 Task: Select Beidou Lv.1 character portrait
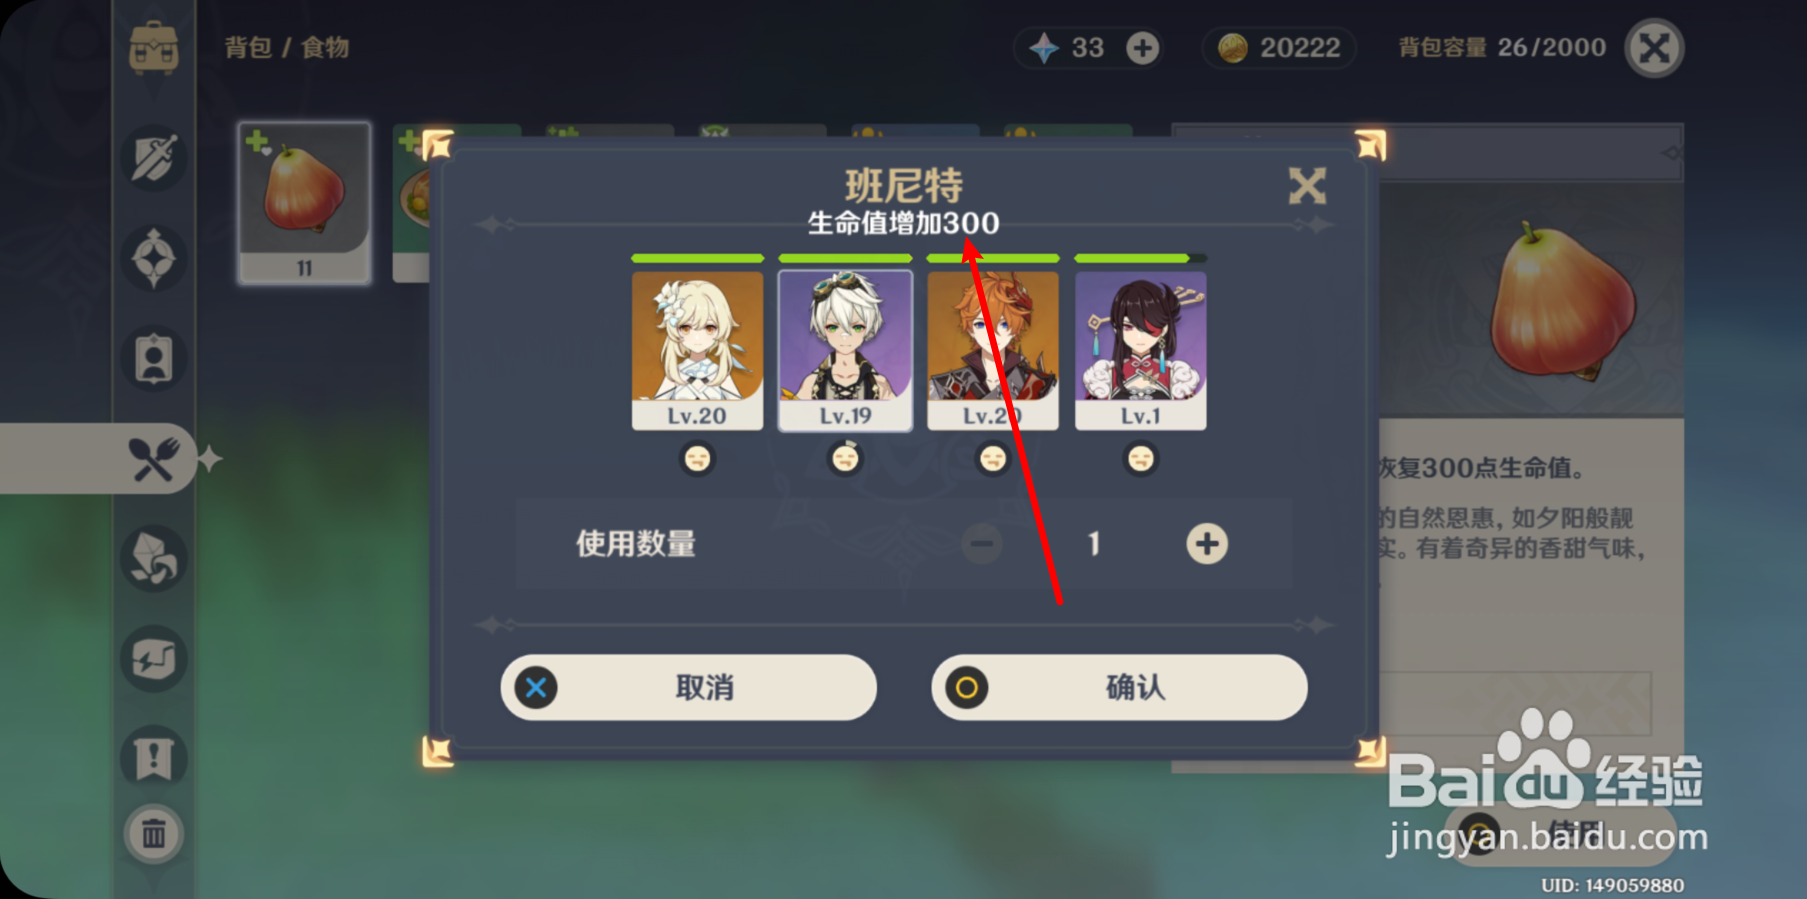pos(1141,351)
